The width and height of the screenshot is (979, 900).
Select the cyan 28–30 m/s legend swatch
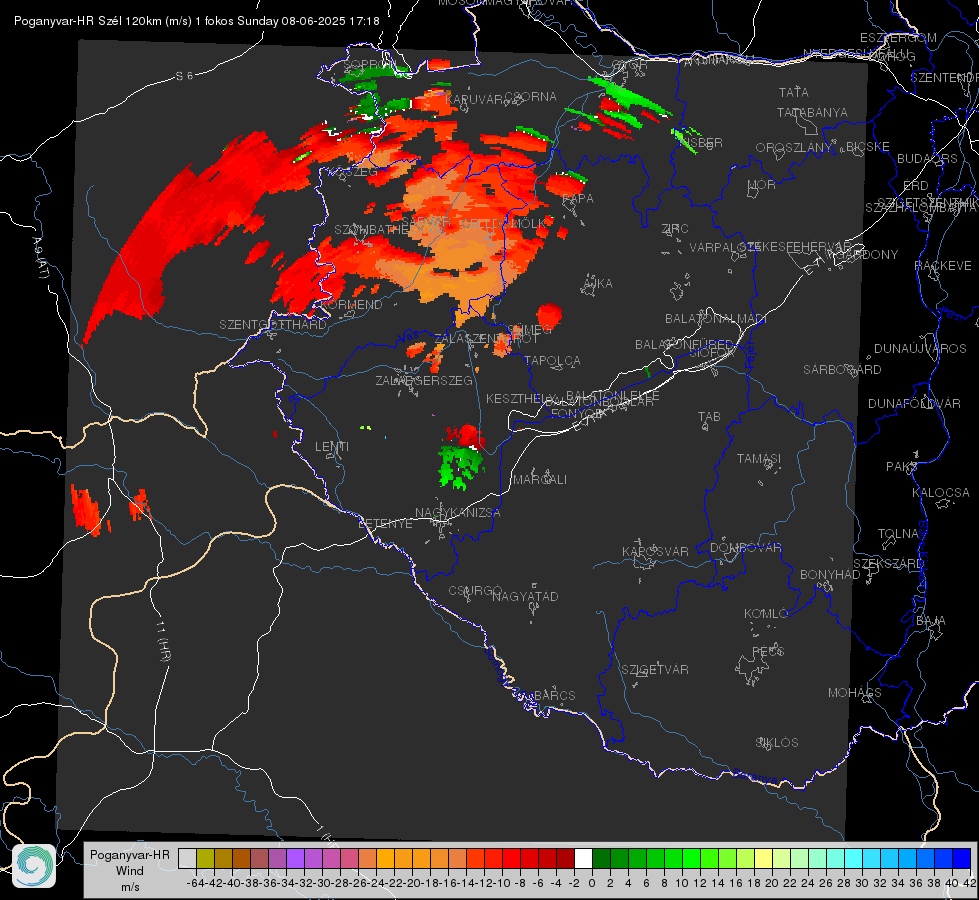[x=854, y=858]
